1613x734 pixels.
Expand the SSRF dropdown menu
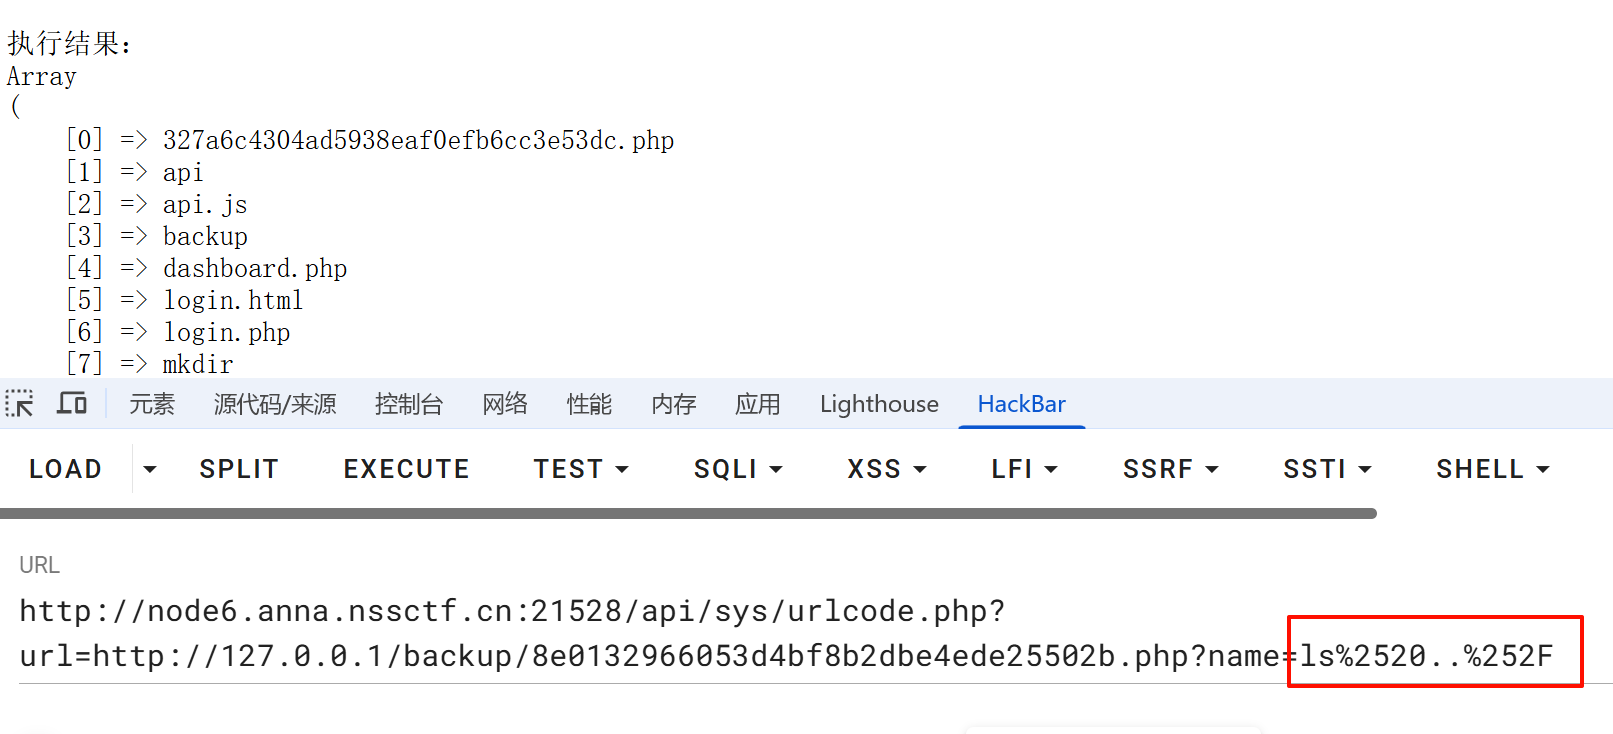point(1170,469)
